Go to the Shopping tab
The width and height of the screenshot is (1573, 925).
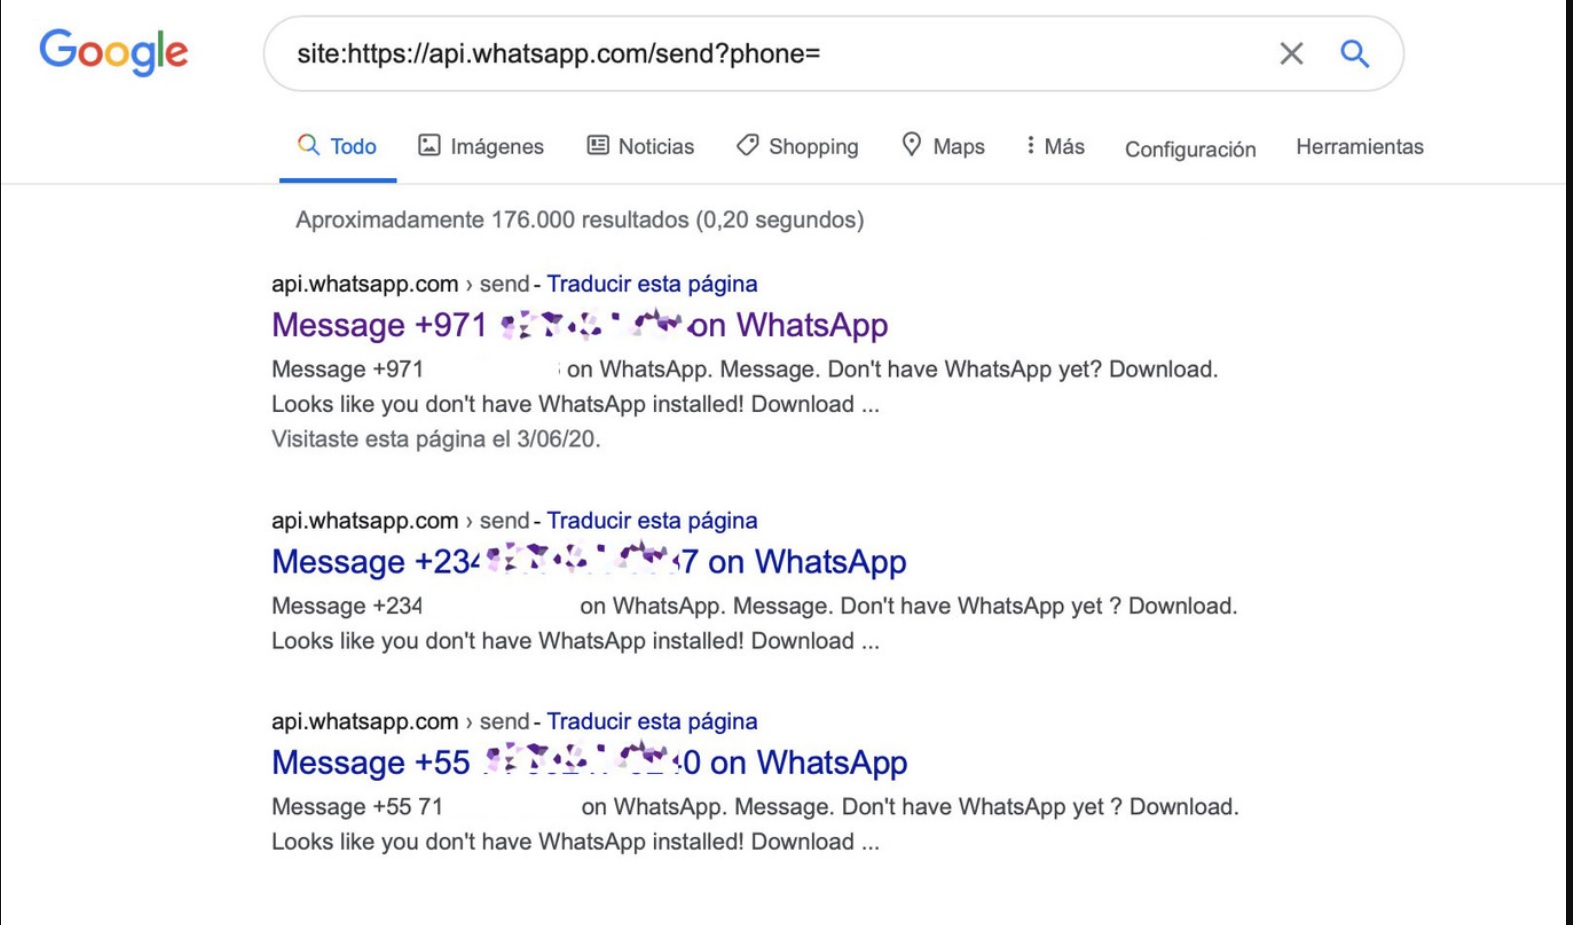pos(797,146)
